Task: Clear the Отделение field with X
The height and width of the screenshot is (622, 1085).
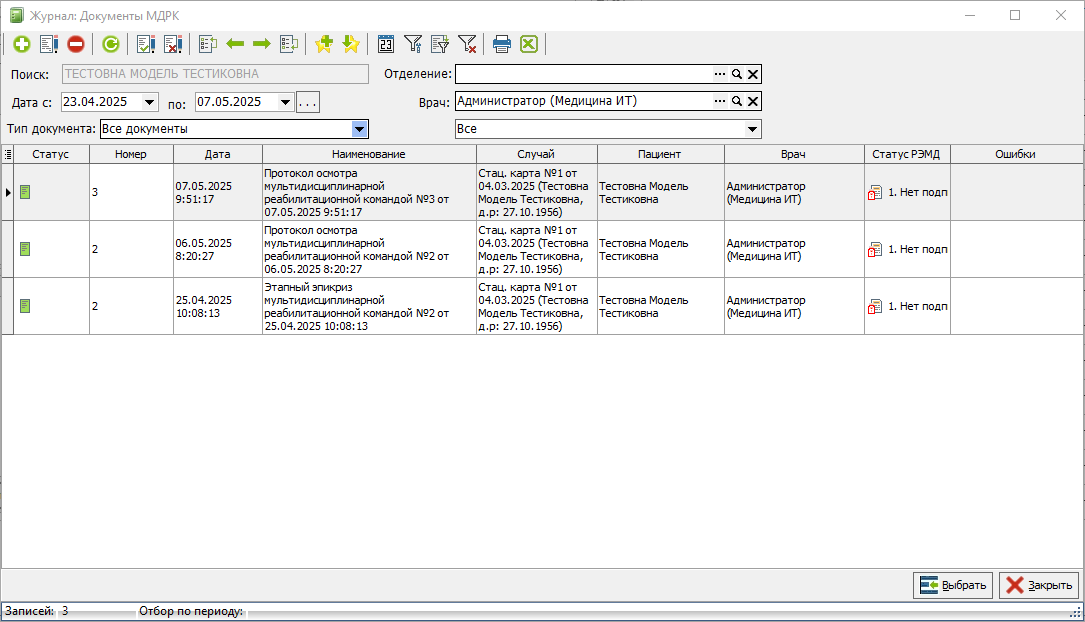Action: pos(753,74)
